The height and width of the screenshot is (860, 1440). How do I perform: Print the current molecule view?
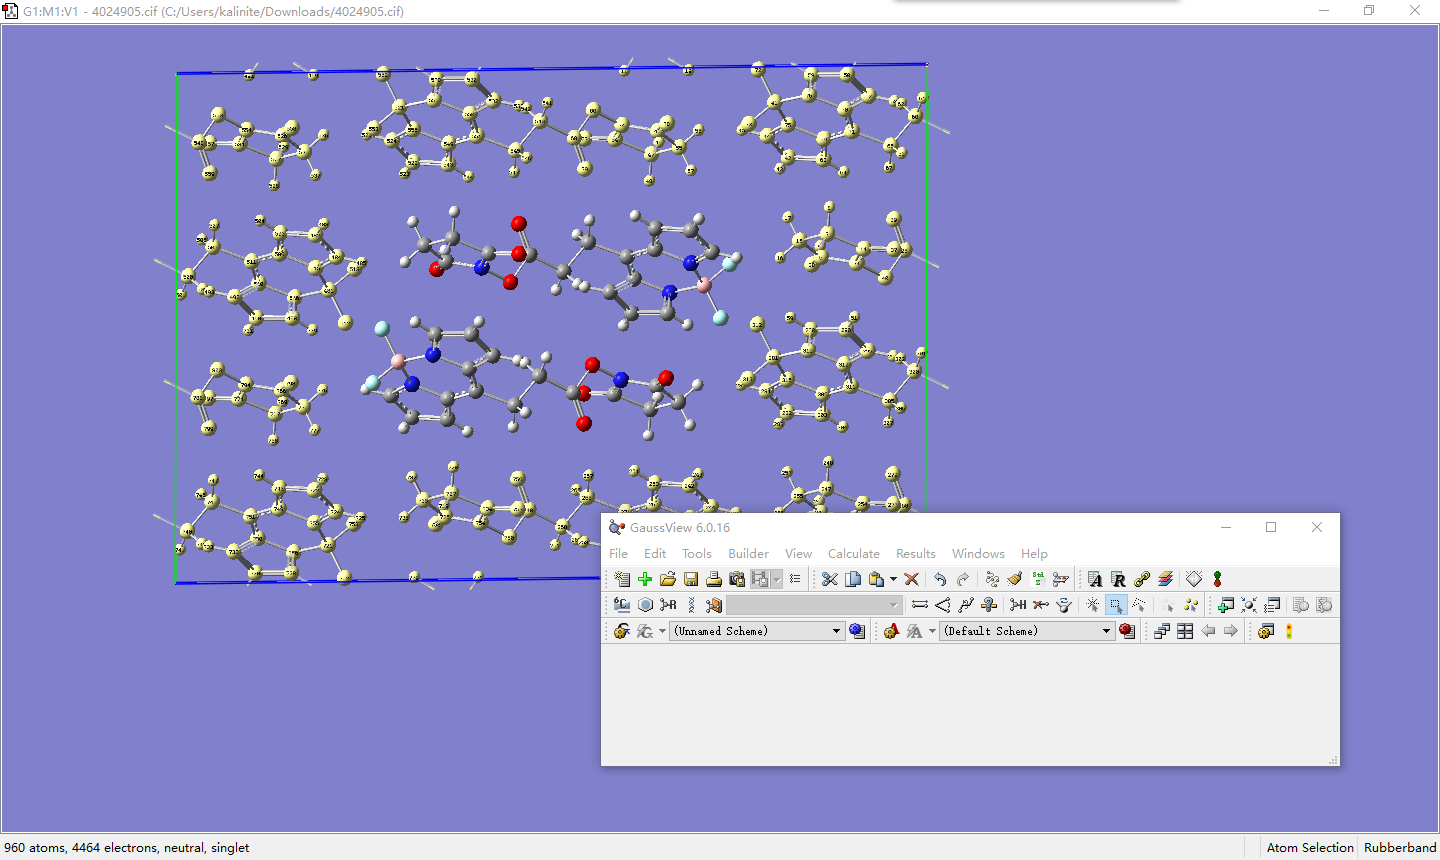coord(713,579)
